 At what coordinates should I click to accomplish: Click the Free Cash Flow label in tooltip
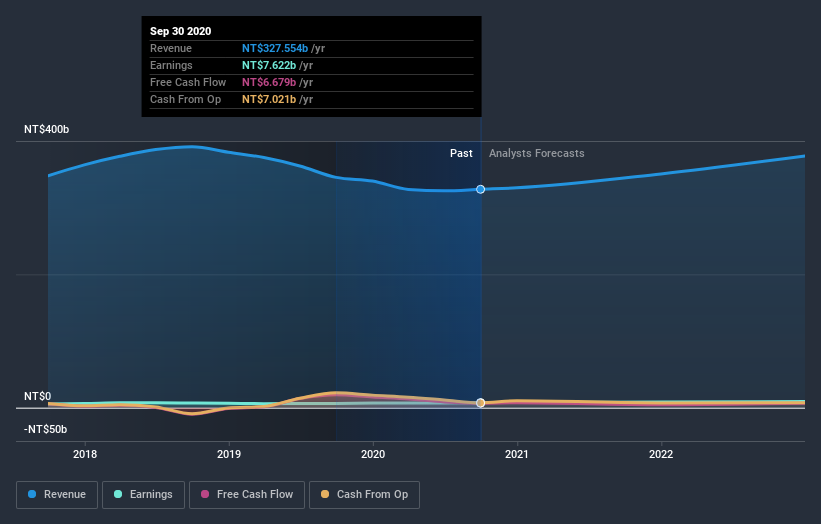[188, 82]
